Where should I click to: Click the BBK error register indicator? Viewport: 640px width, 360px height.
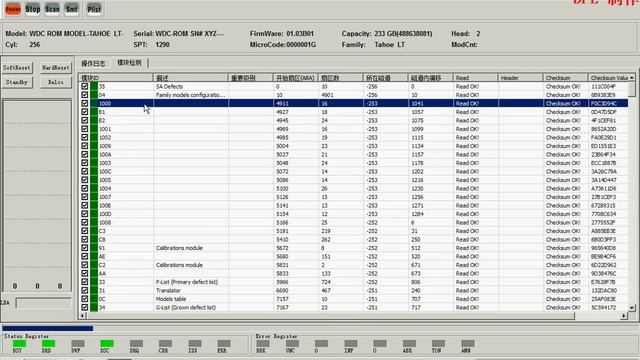[262, 344]
